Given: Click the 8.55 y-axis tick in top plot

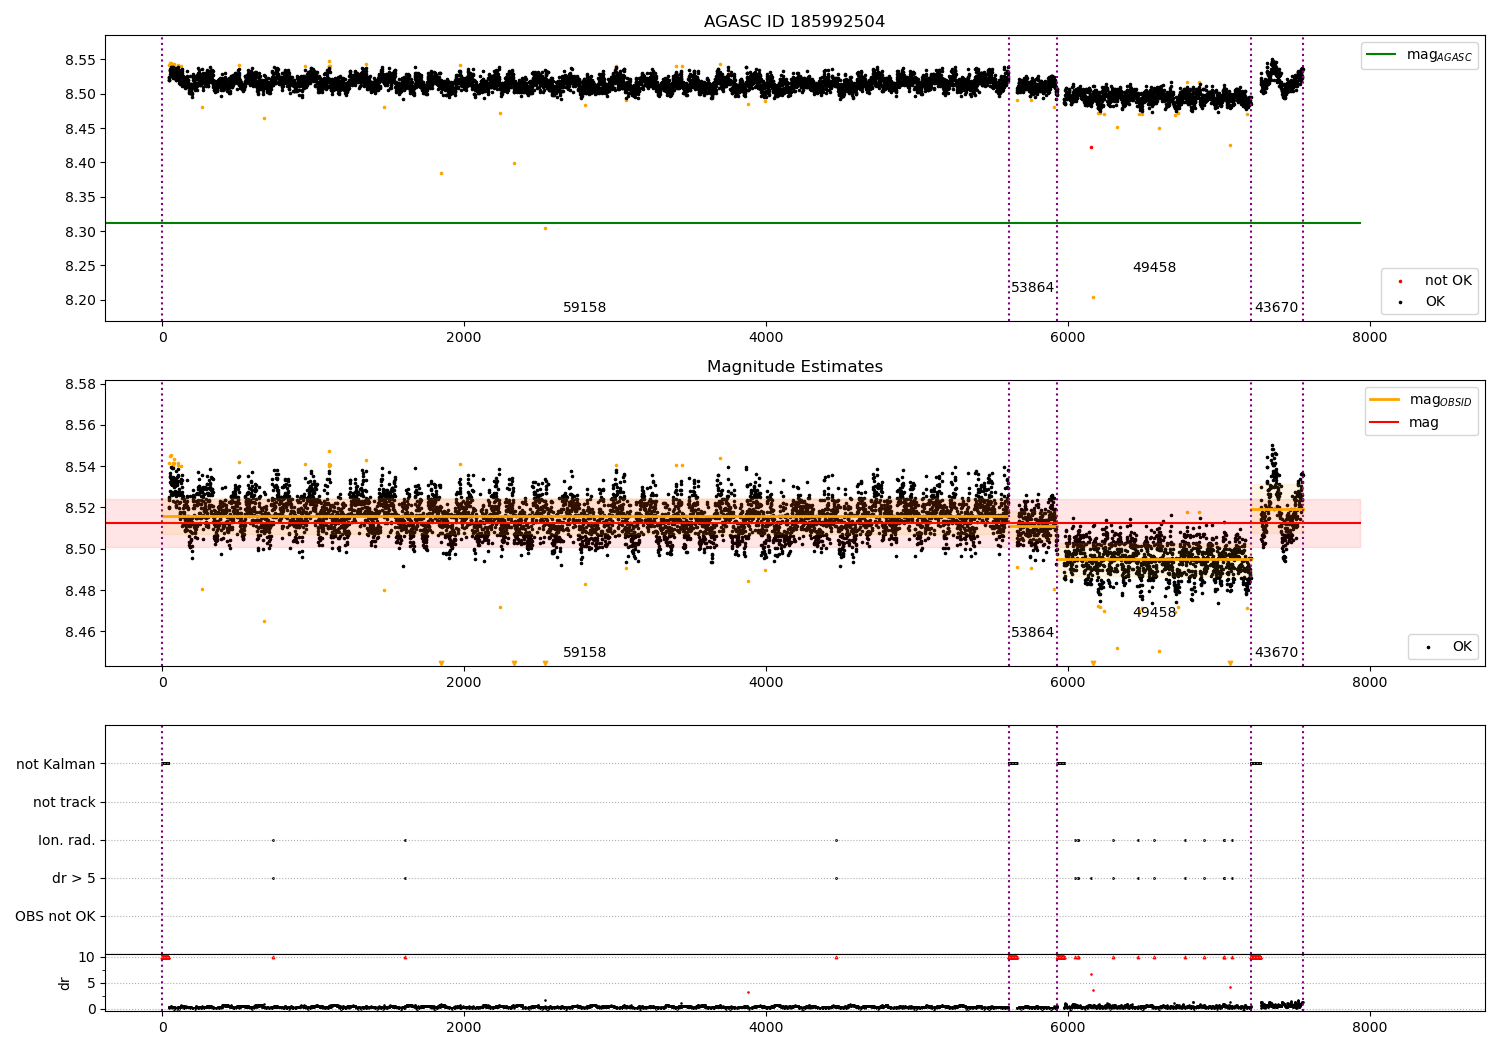Looking at the screenshot, I should [x=80, y=60].
